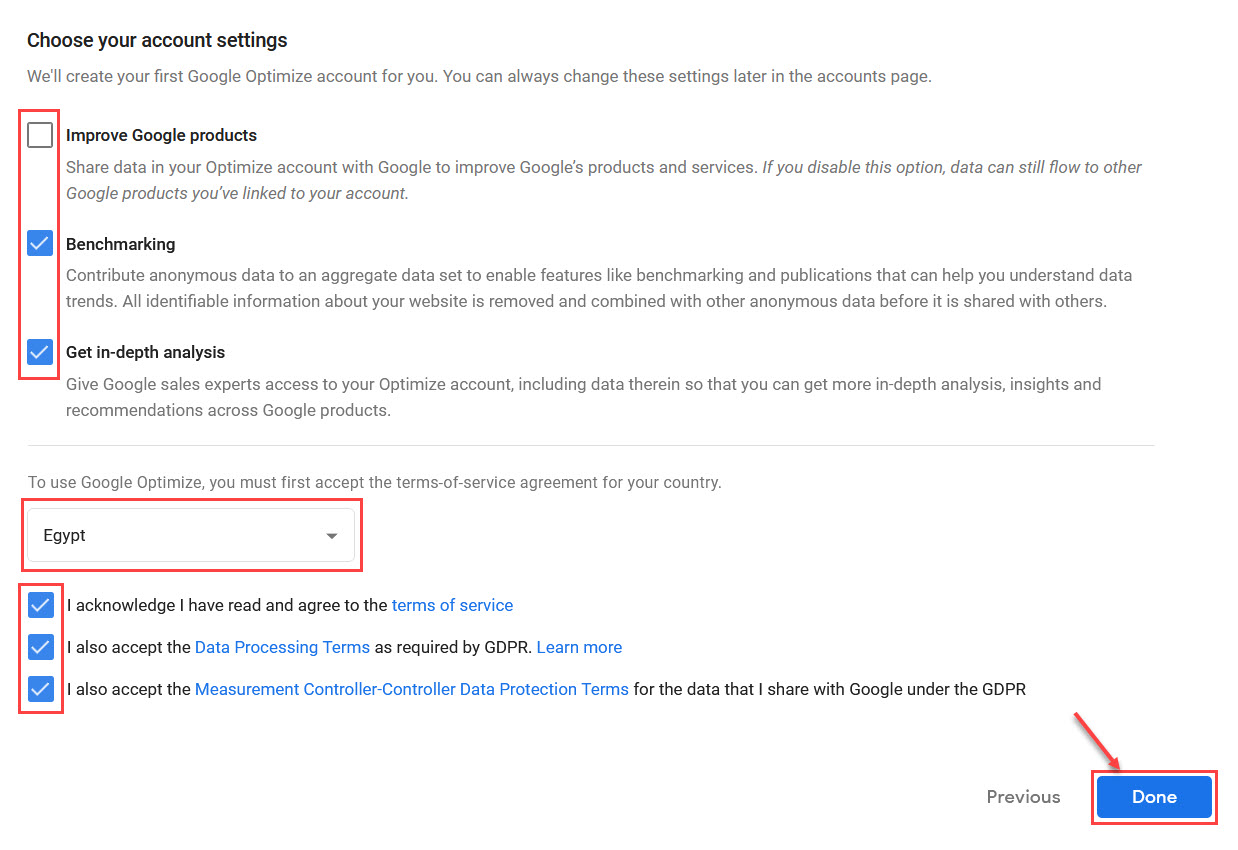The image size is (1238, 850).
Task: Click the Choose your account settings heading
Action: click(157, 41)
